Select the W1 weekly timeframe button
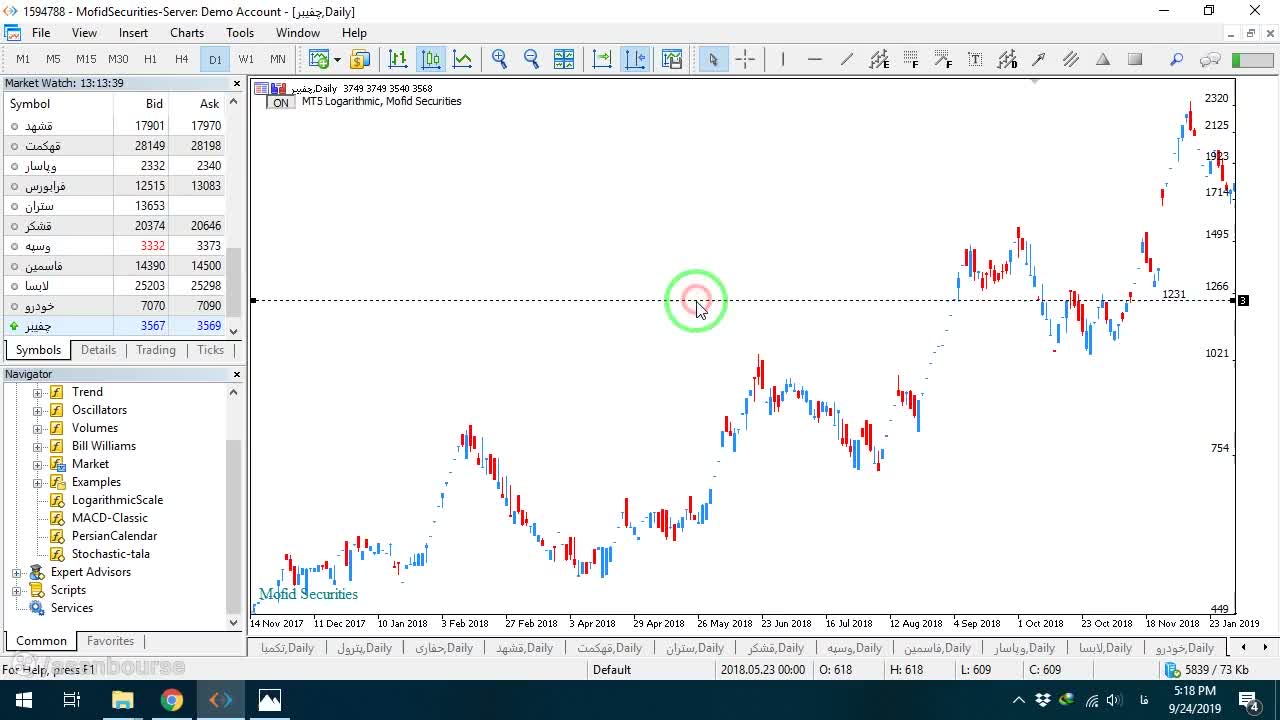The width and height of the screenshot is (1280, 720). pos(246,59)
